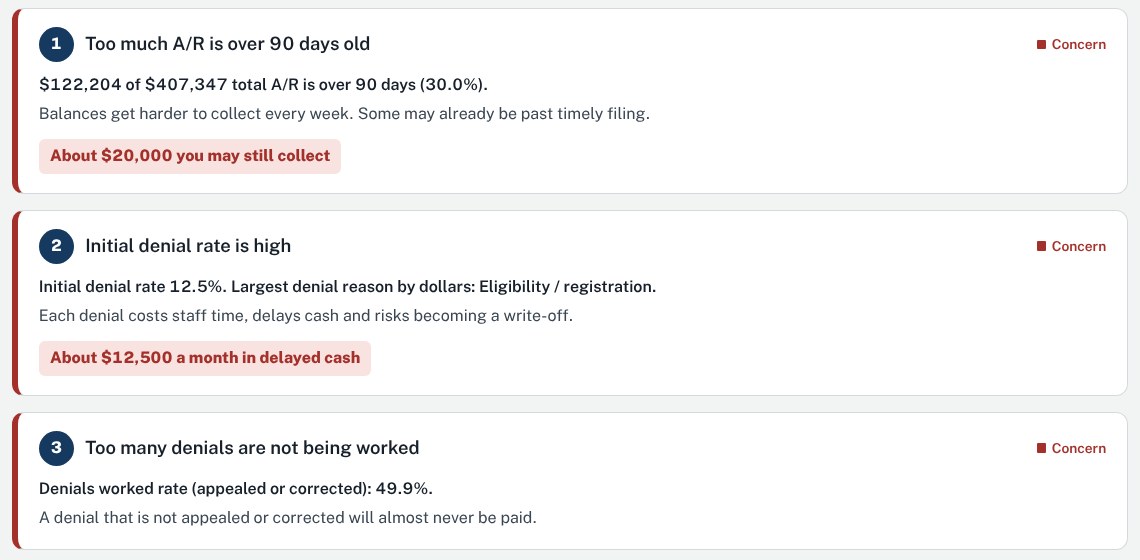The image size is (1140, 560).
Task: Click the 'About $20,000 you may still collect' pill
Action: pyautogui.click(x=190, y=156)
